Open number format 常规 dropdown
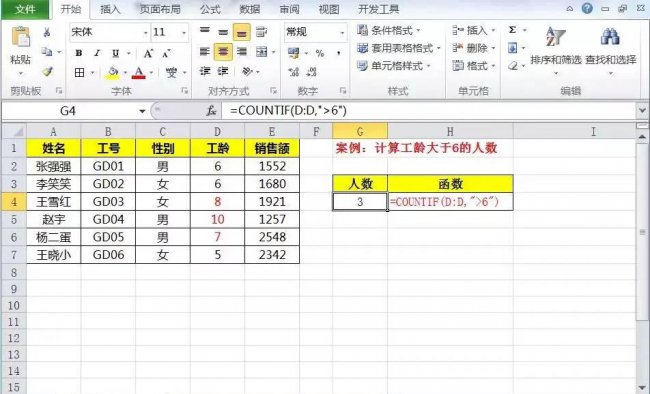 click(x=342, y=32)
